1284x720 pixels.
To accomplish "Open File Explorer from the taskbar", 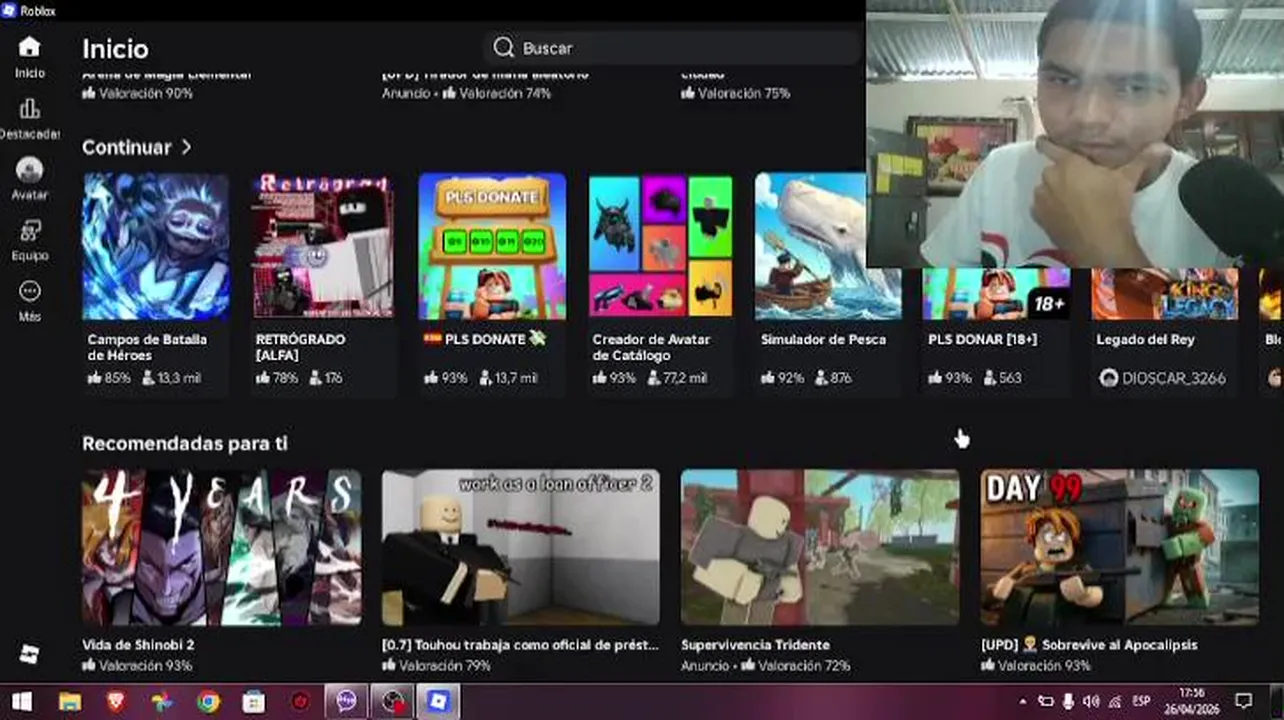I will [69, 702].
